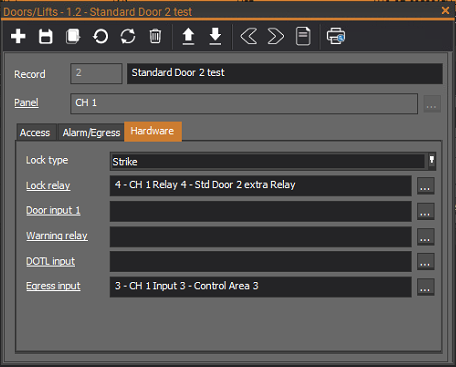Click the Record number field
The height and width of the screenshot is (367, 456).
(96, 73)
